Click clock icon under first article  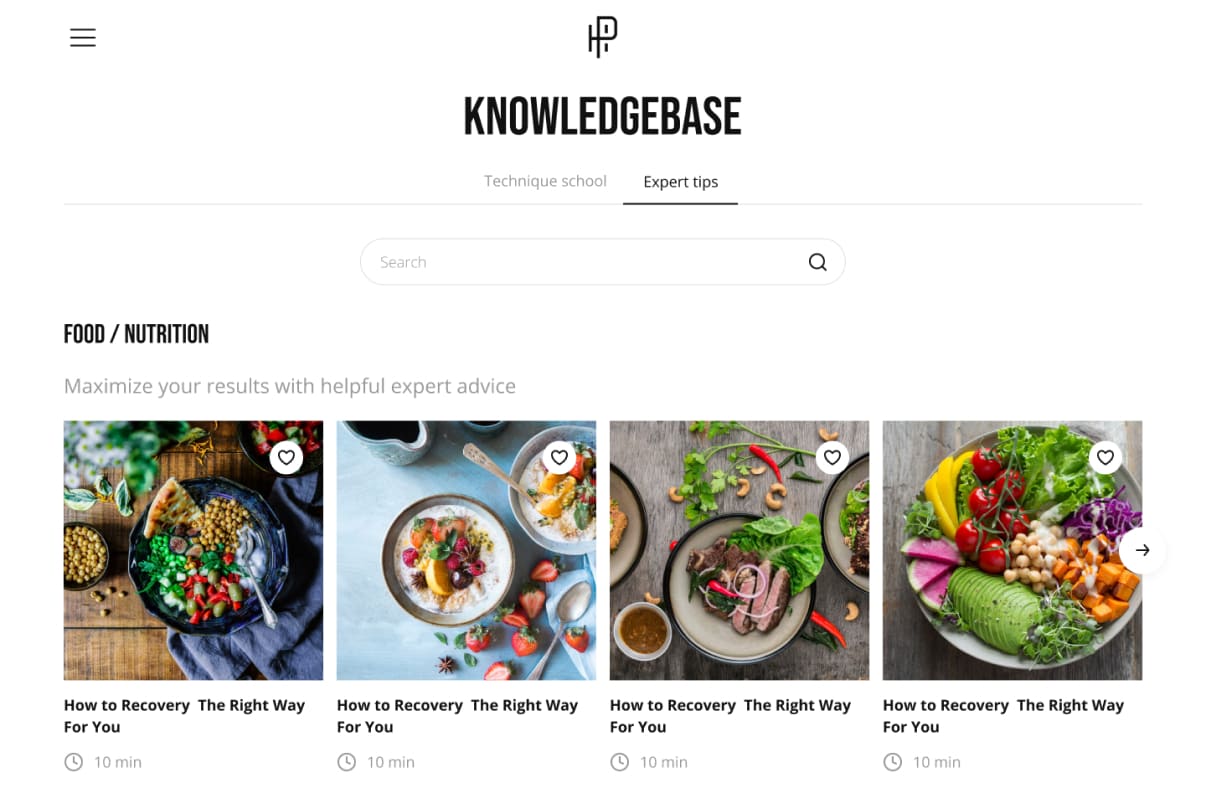(73, 762)
